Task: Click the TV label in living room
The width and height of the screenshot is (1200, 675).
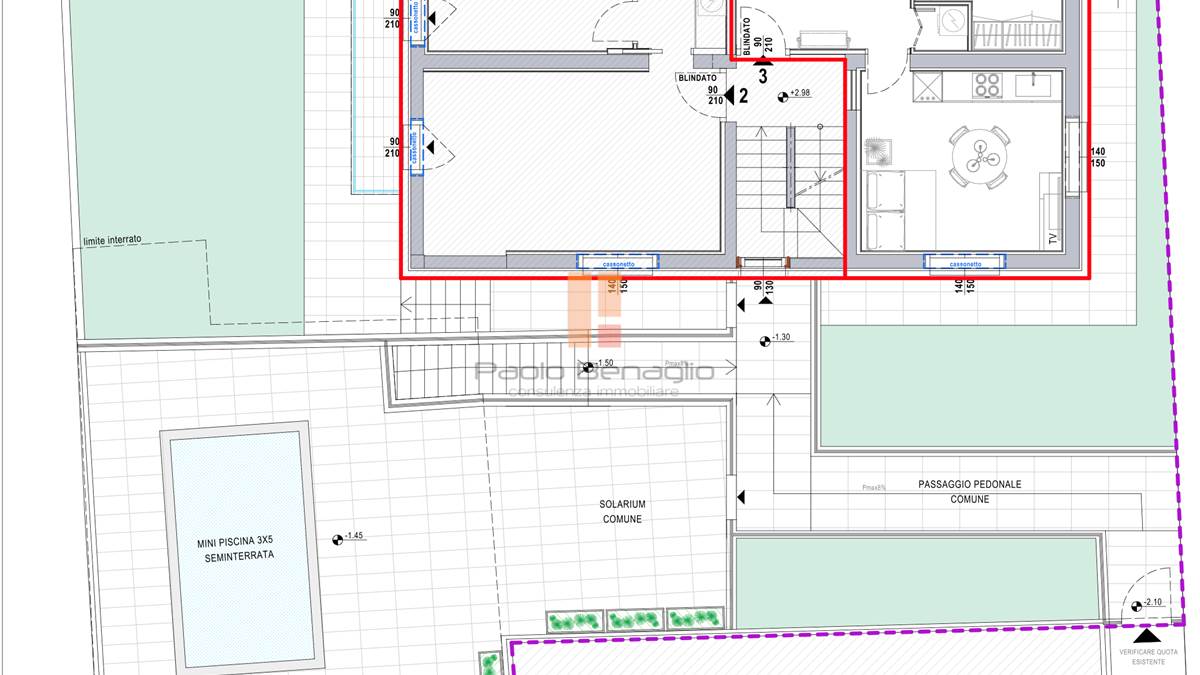Action: coord(1050,239)
